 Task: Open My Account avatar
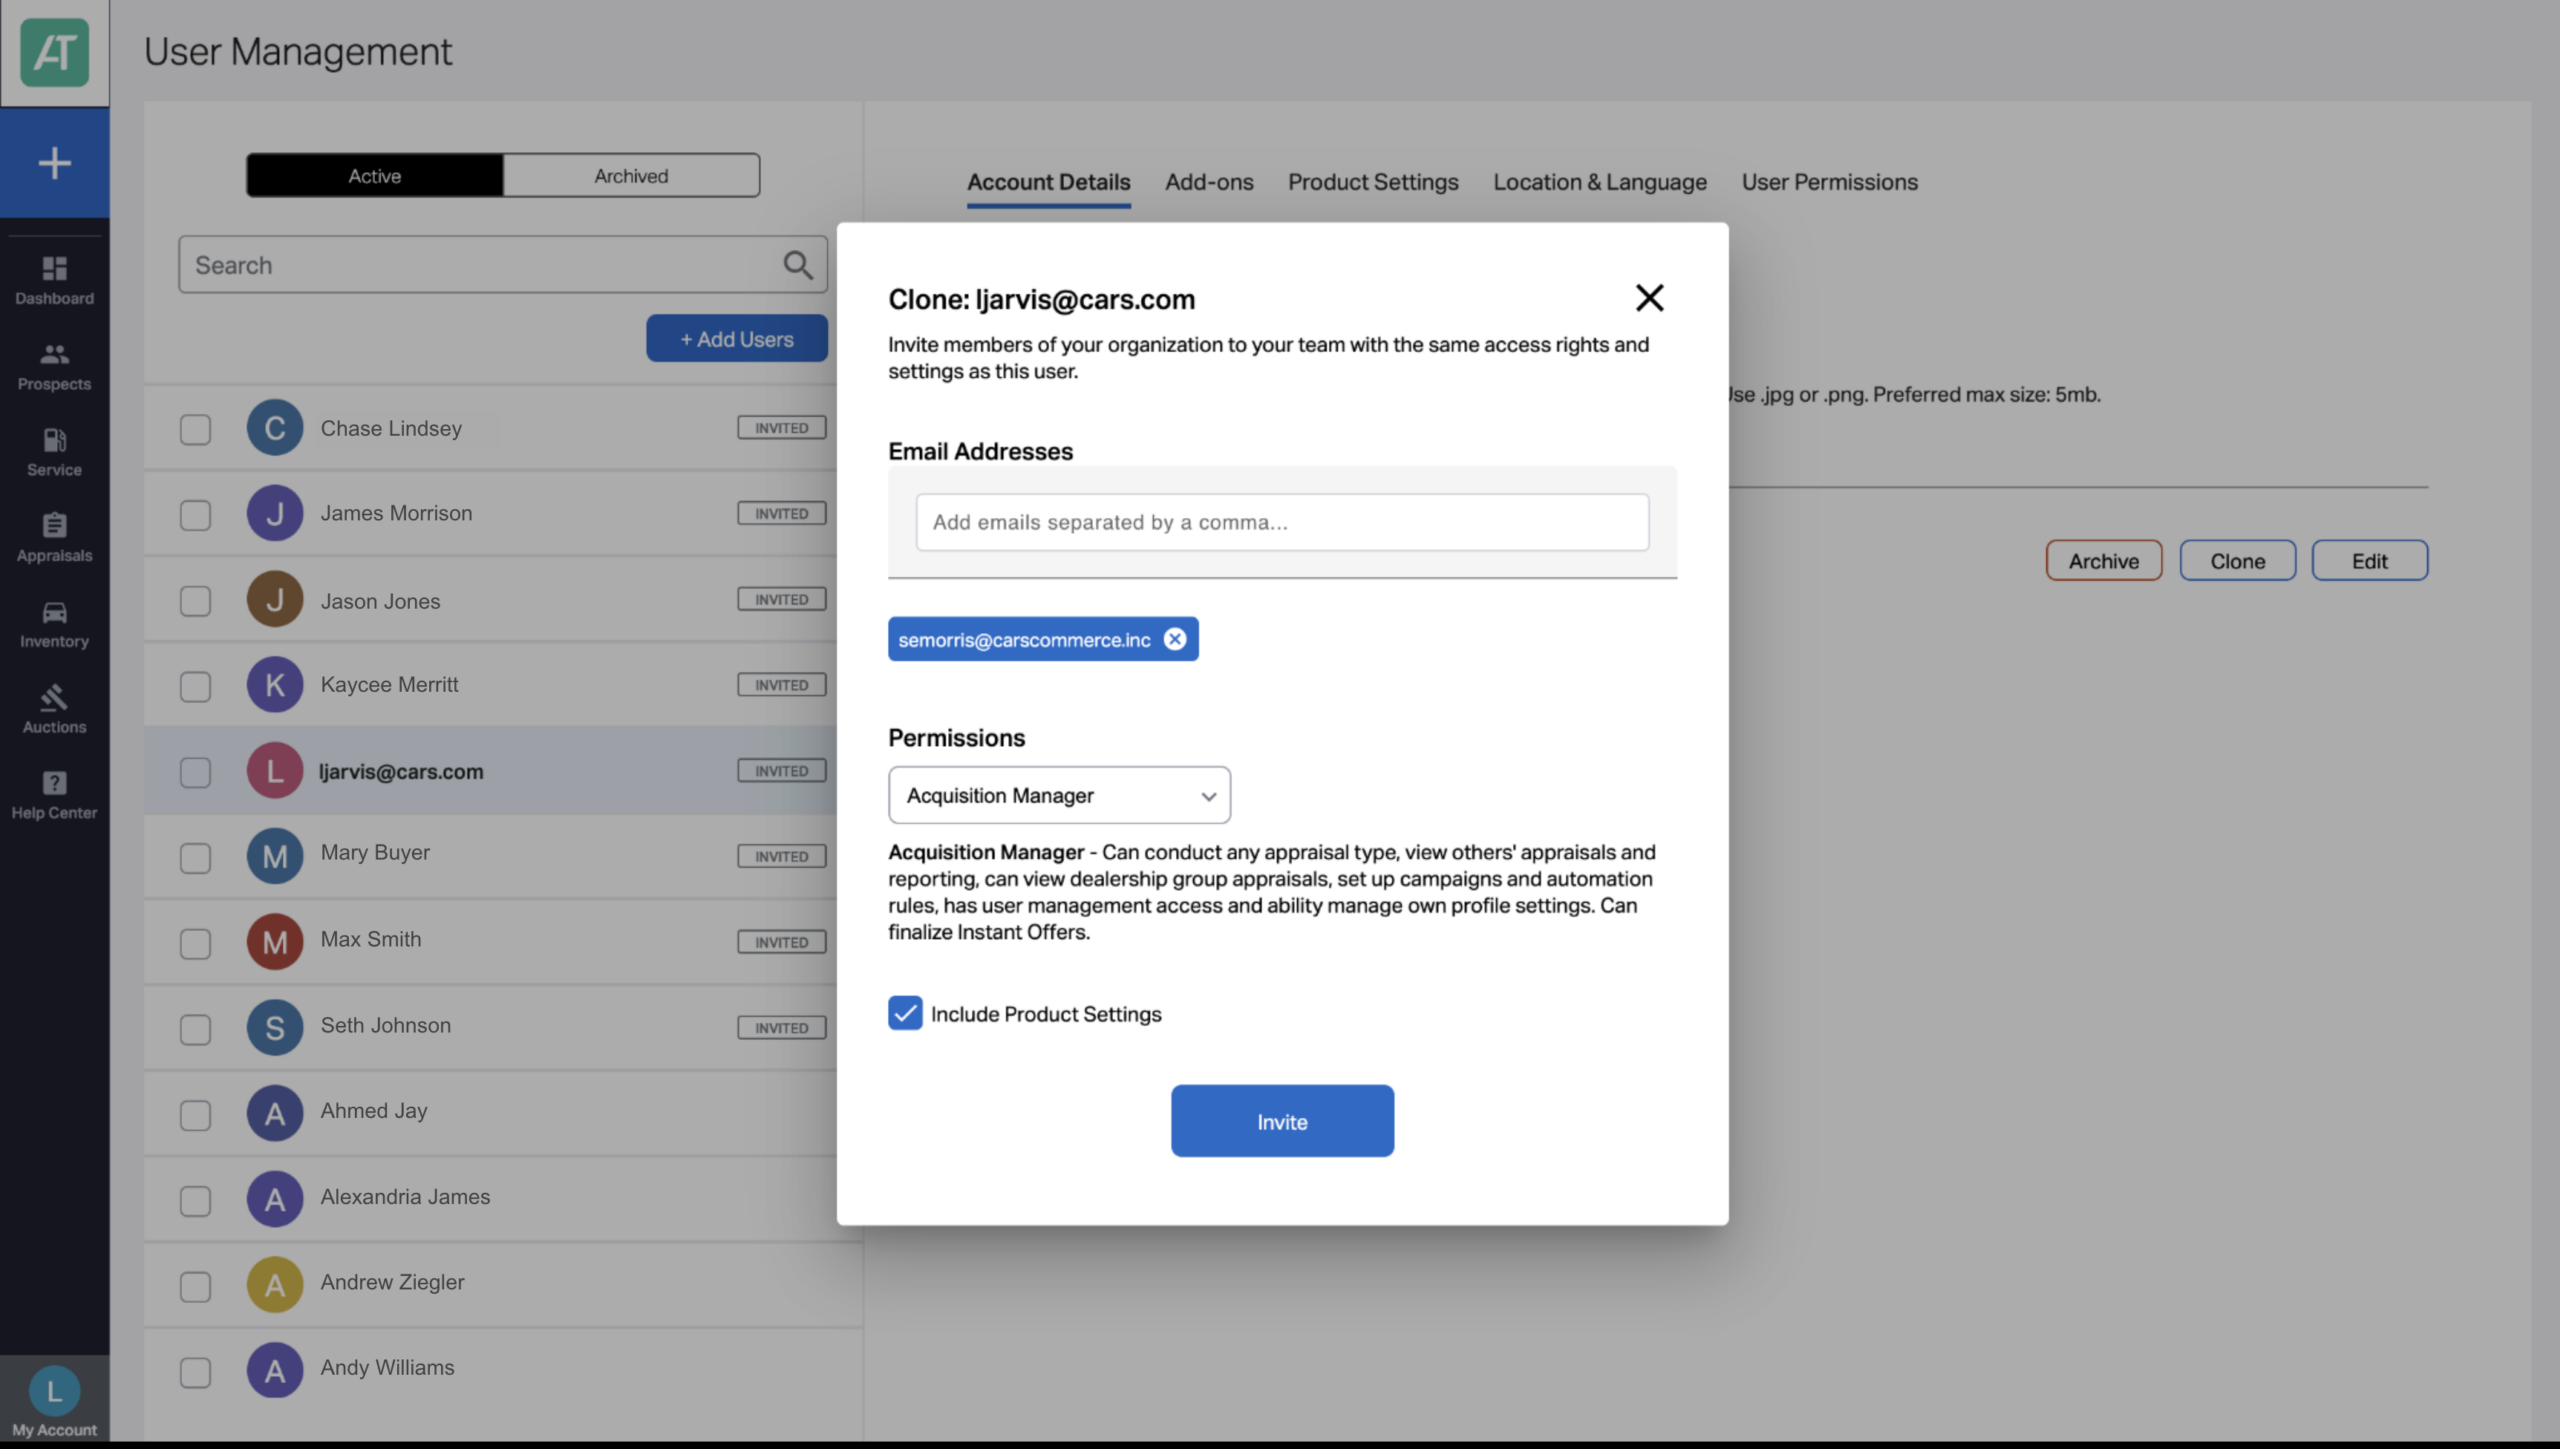(x=54, y=1390)
